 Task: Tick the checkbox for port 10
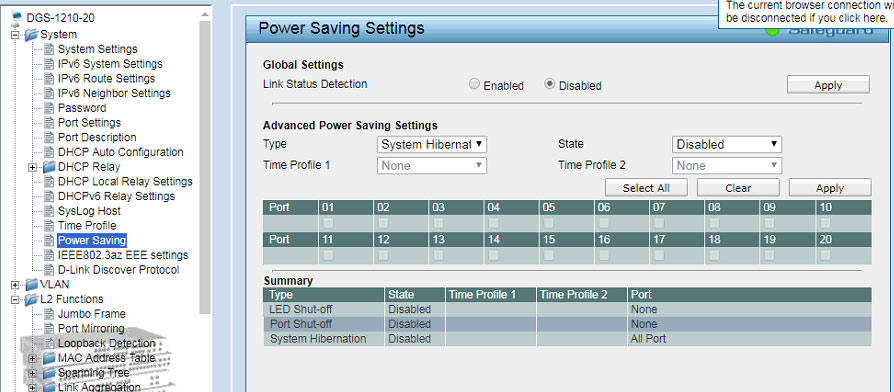pos(826,223)
